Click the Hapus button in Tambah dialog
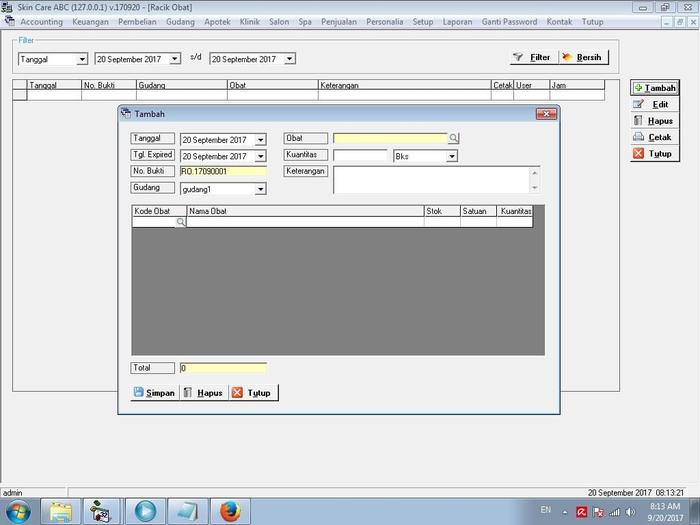Viewport: 700px width, 525px height. tap(203, 393)
